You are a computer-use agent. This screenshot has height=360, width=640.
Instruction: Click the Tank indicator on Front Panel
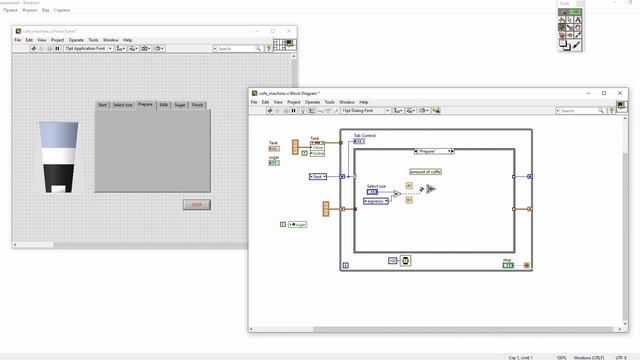(x=58, y=157)
